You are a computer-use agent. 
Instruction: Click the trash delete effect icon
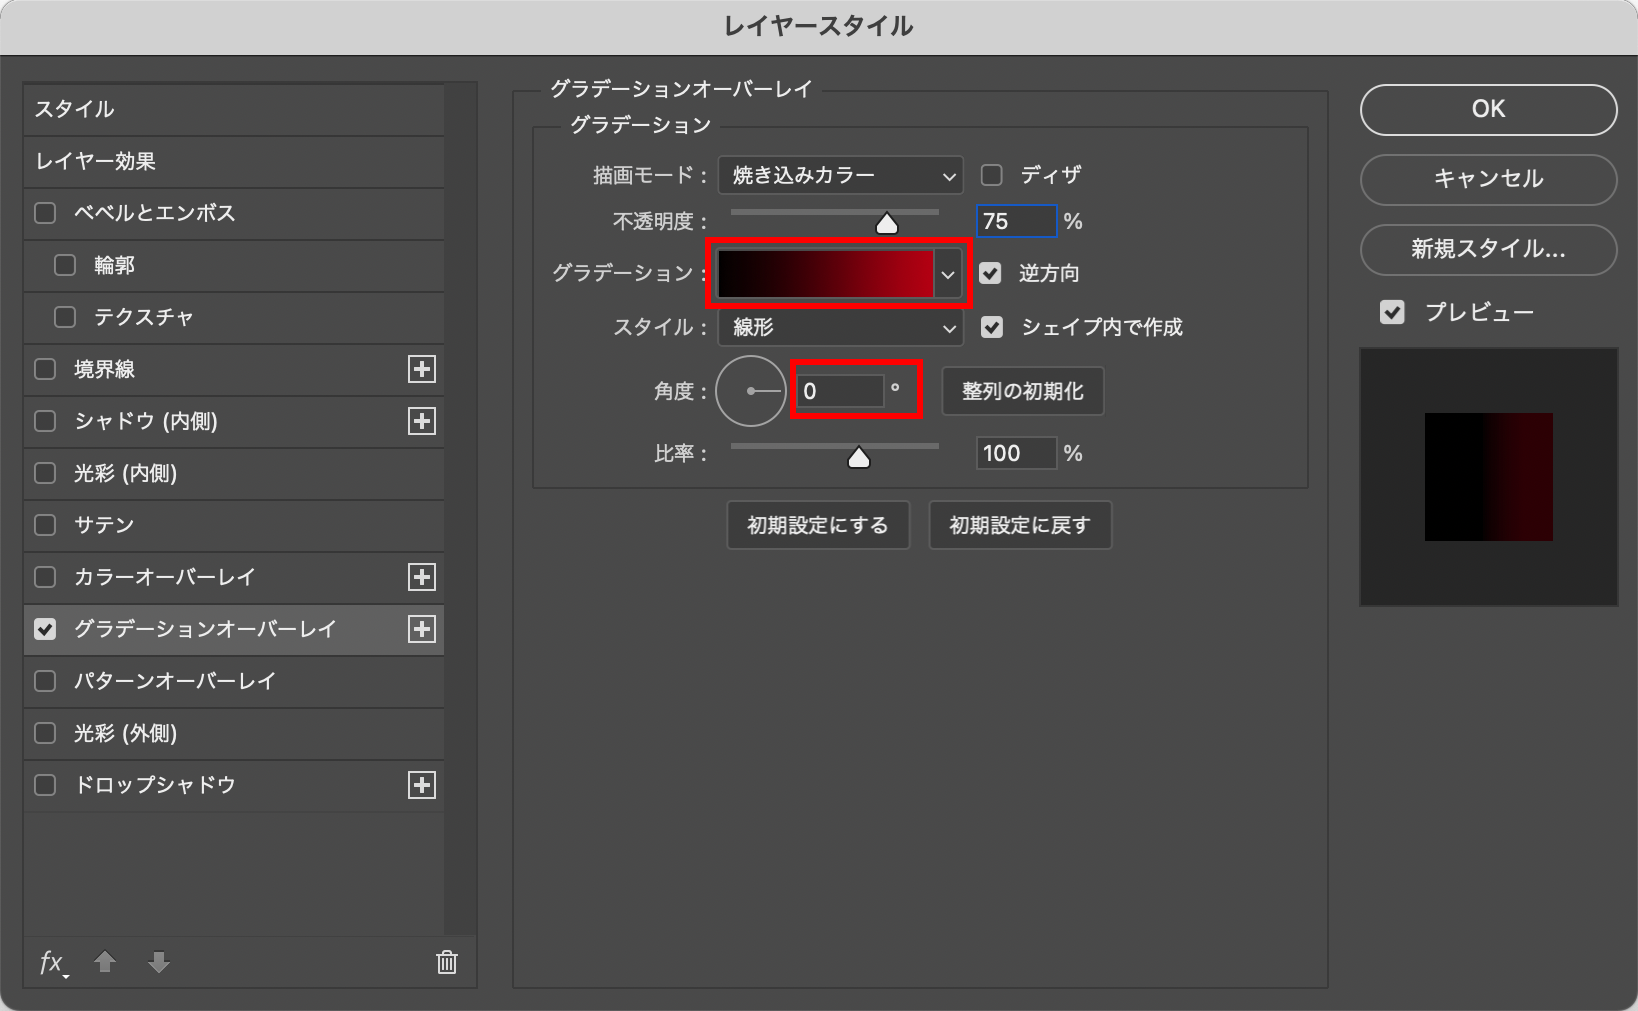(447, 962)
